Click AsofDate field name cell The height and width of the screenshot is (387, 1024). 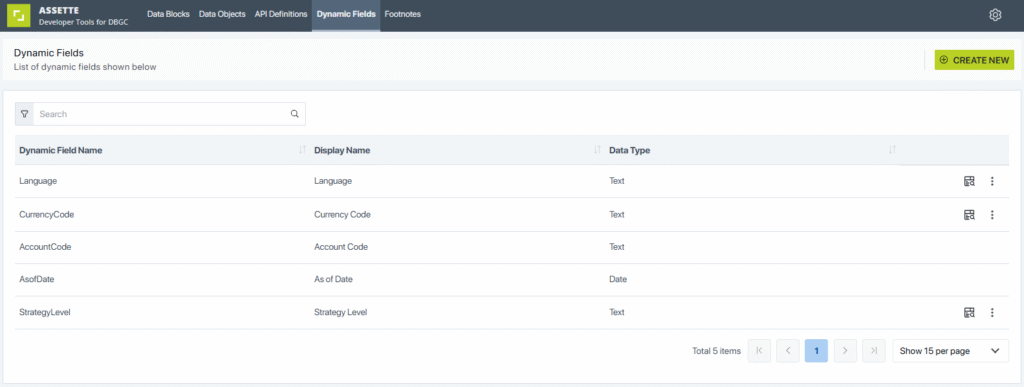[37, 279]
